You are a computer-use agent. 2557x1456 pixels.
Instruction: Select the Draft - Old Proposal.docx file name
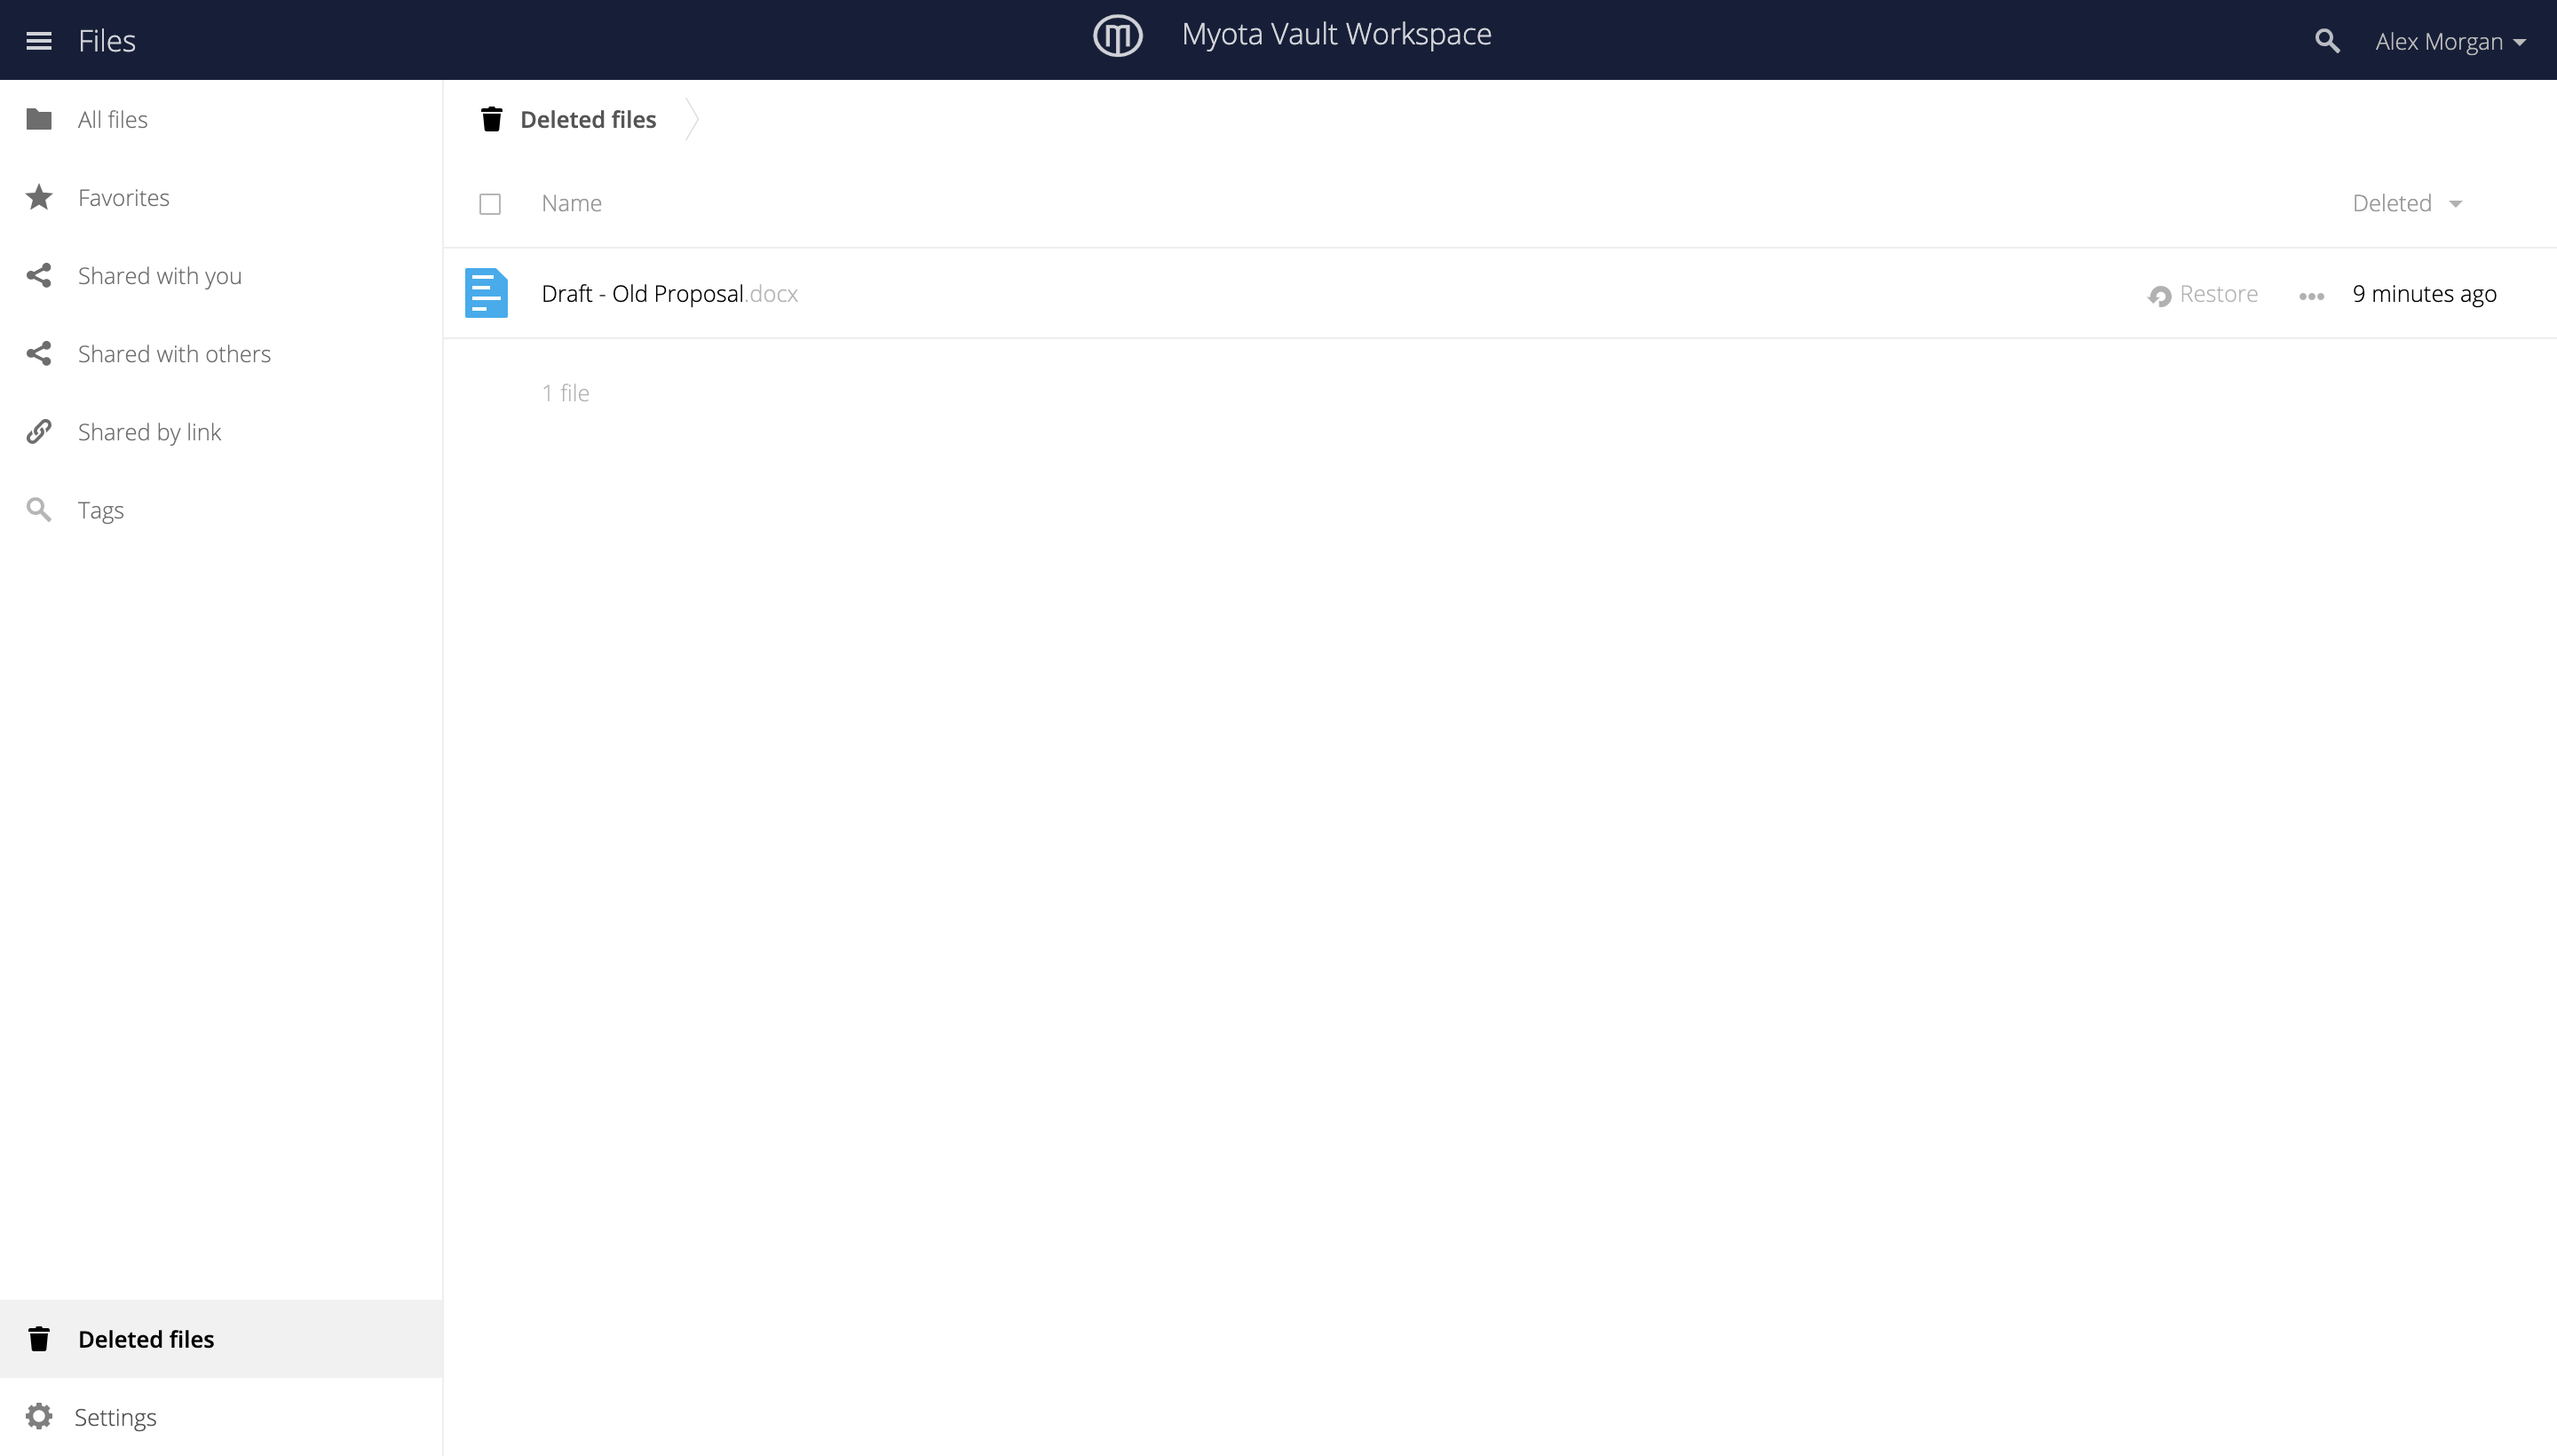669,294
